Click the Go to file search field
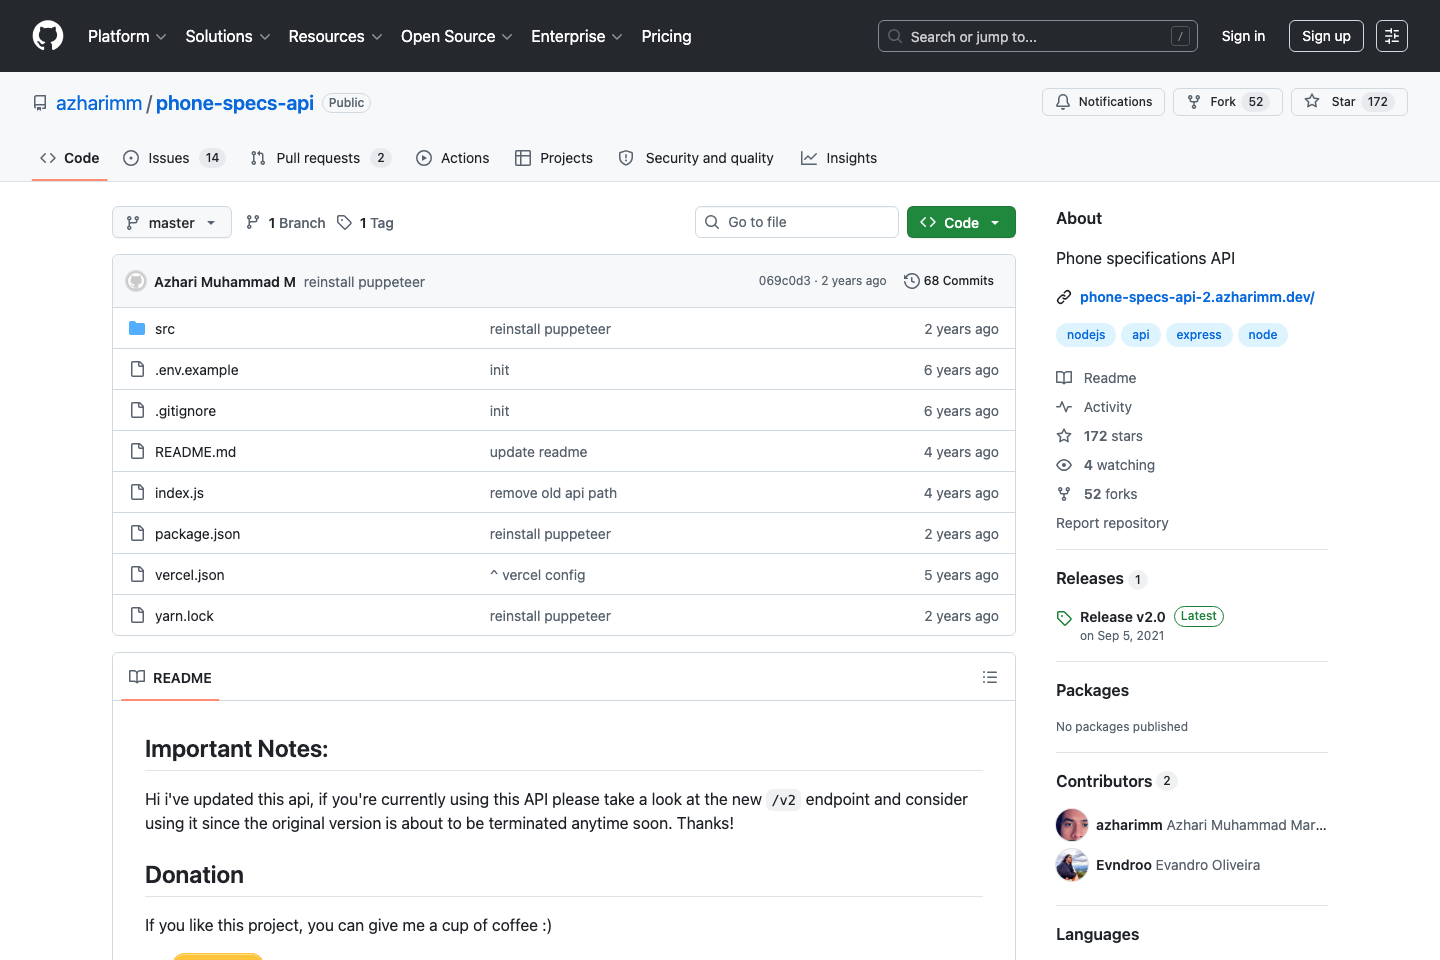Viewport: 1440px width, 960px height. pyautogui.click(x=796, y=222)
